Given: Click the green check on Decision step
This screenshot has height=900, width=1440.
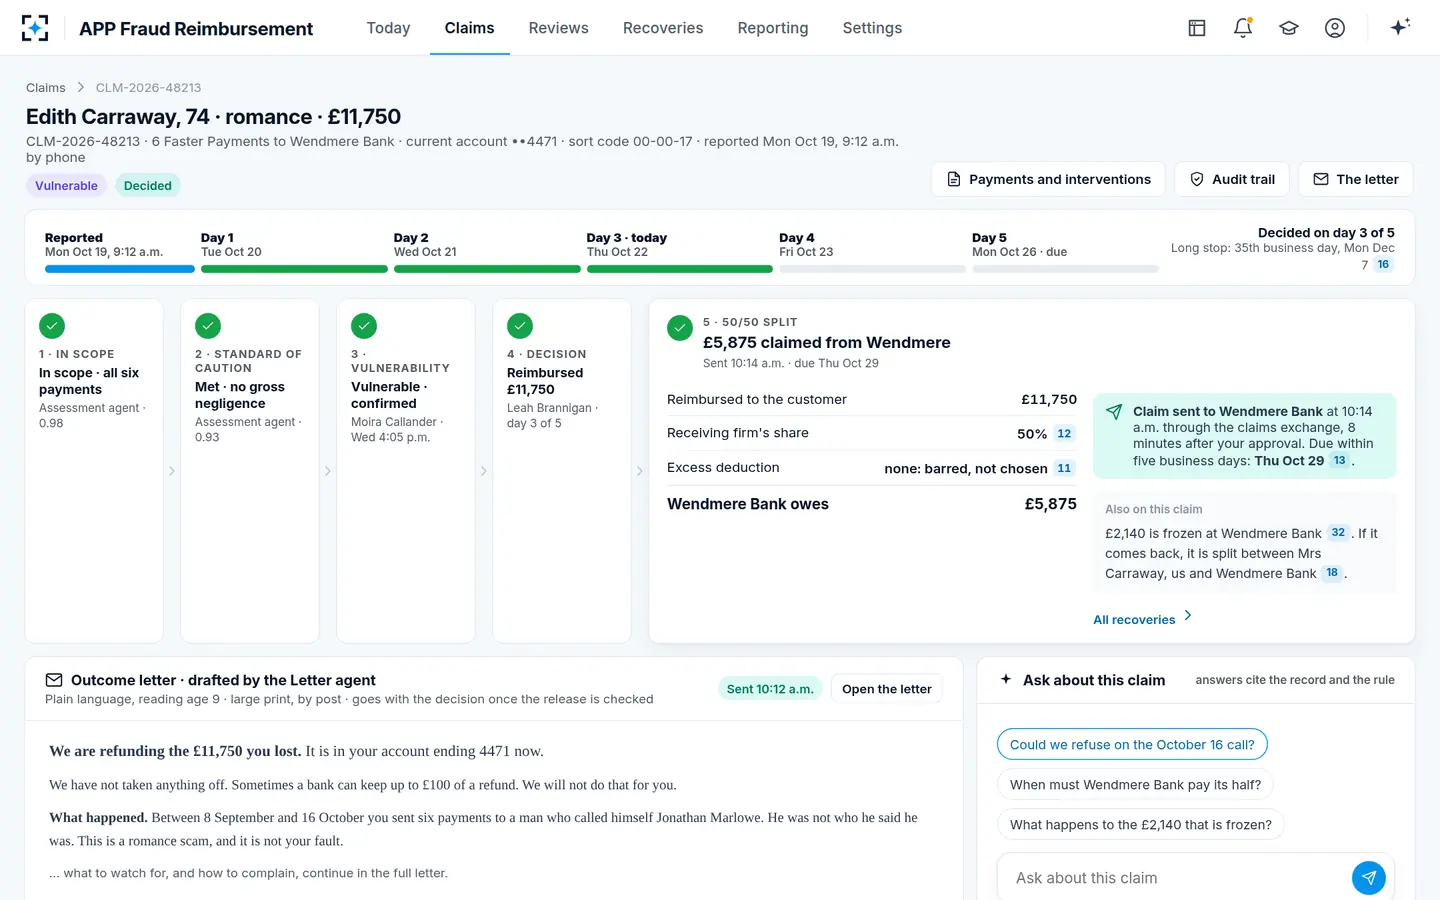Looking at the screenshot, I should [520, 326].
